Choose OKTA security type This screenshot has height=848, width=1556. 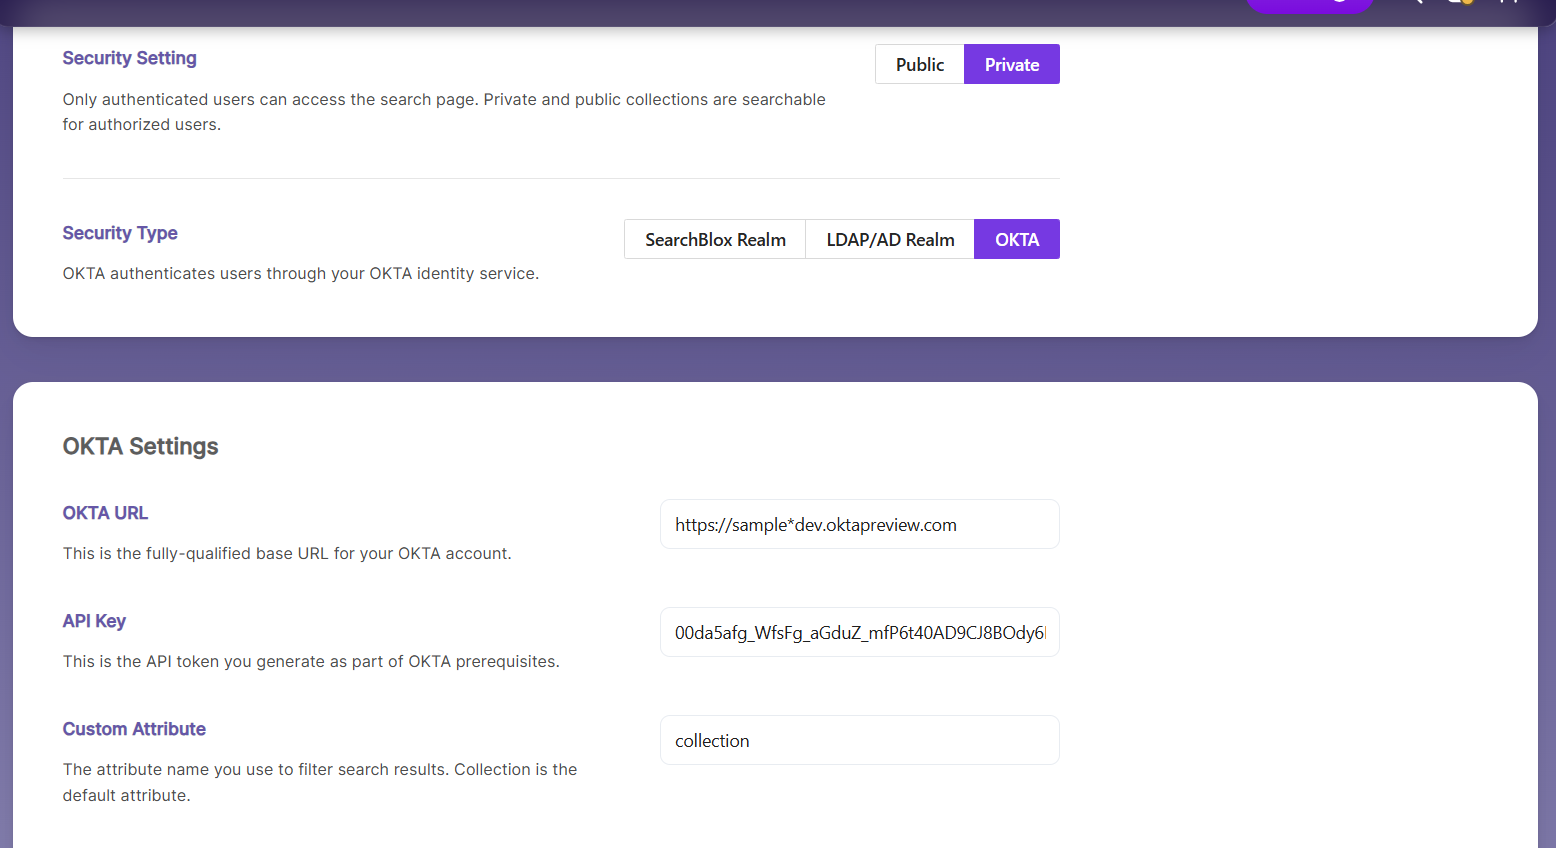click(x=1017, y=239)
